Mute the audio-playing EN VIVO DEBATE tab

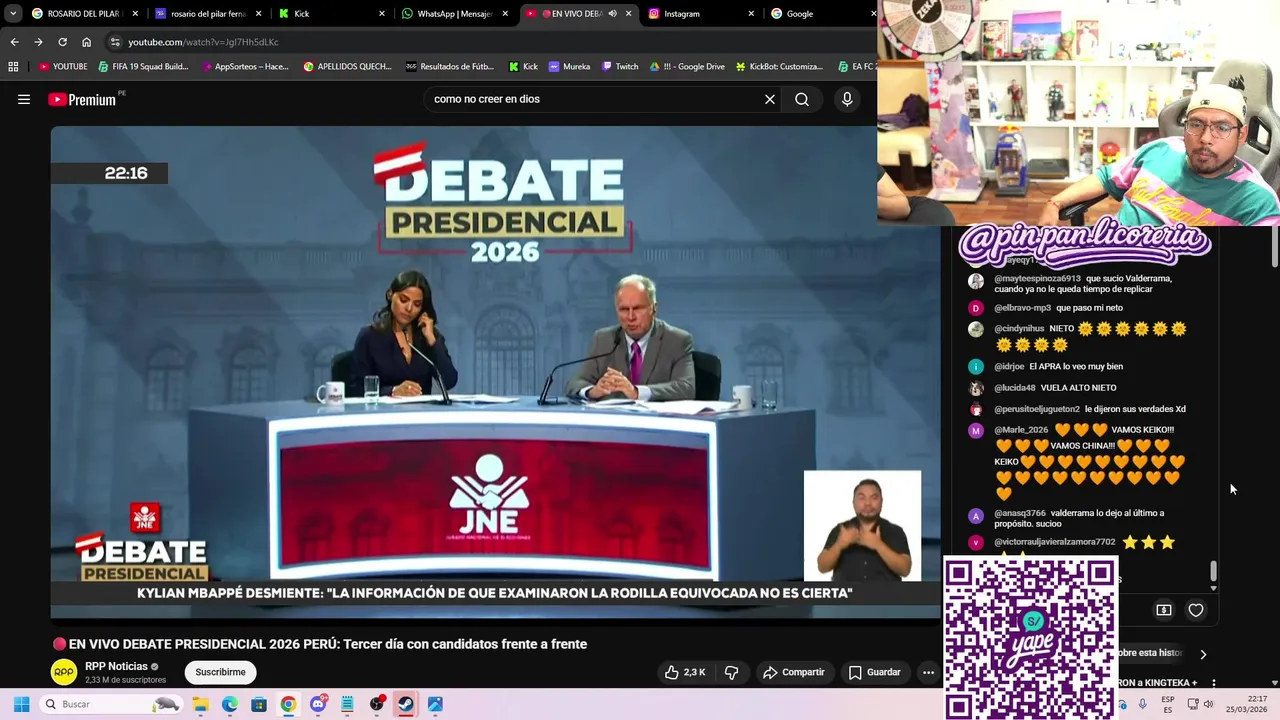click(612, 14)
